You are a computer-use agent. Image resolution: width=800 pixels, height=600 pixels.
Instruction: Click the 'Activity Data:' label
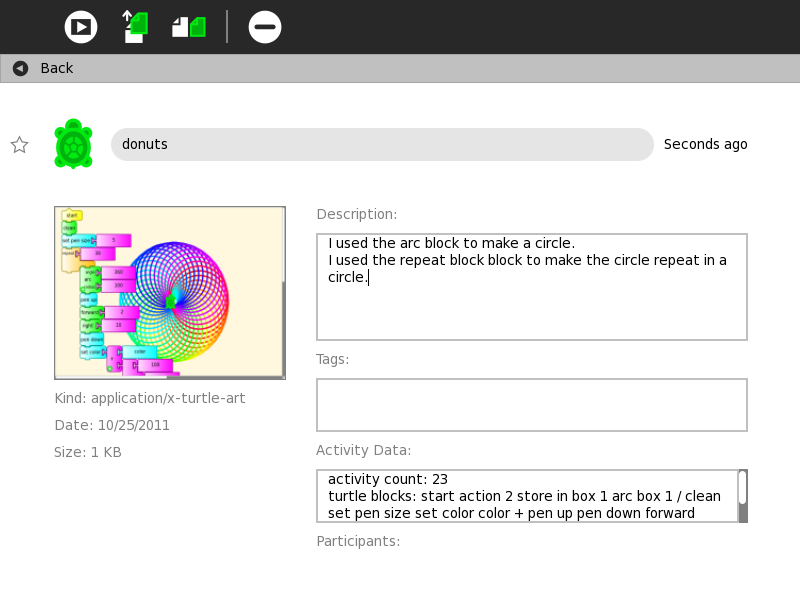[364, 450]
